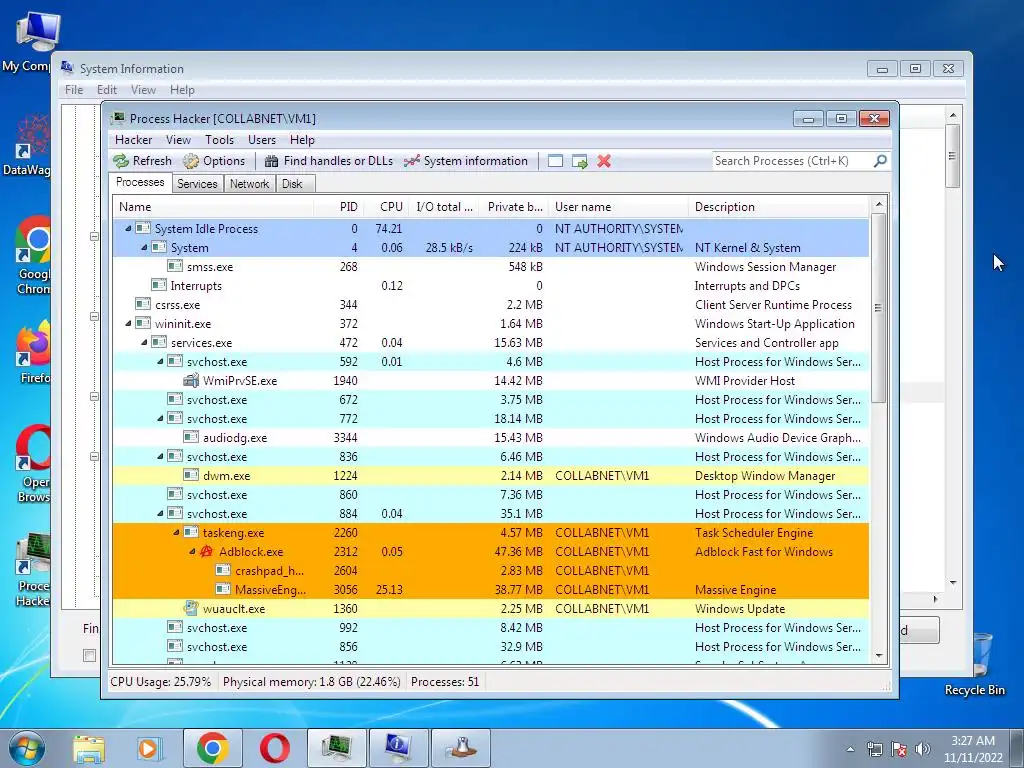
Task: Open System information graph icon
Action: 411,161
